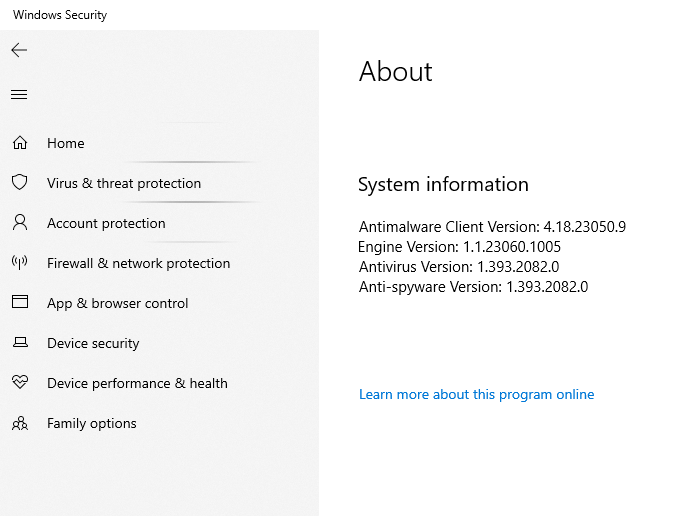
Task: Click the Virus & threat protection shield icon
Action: [x=19, y=183]
